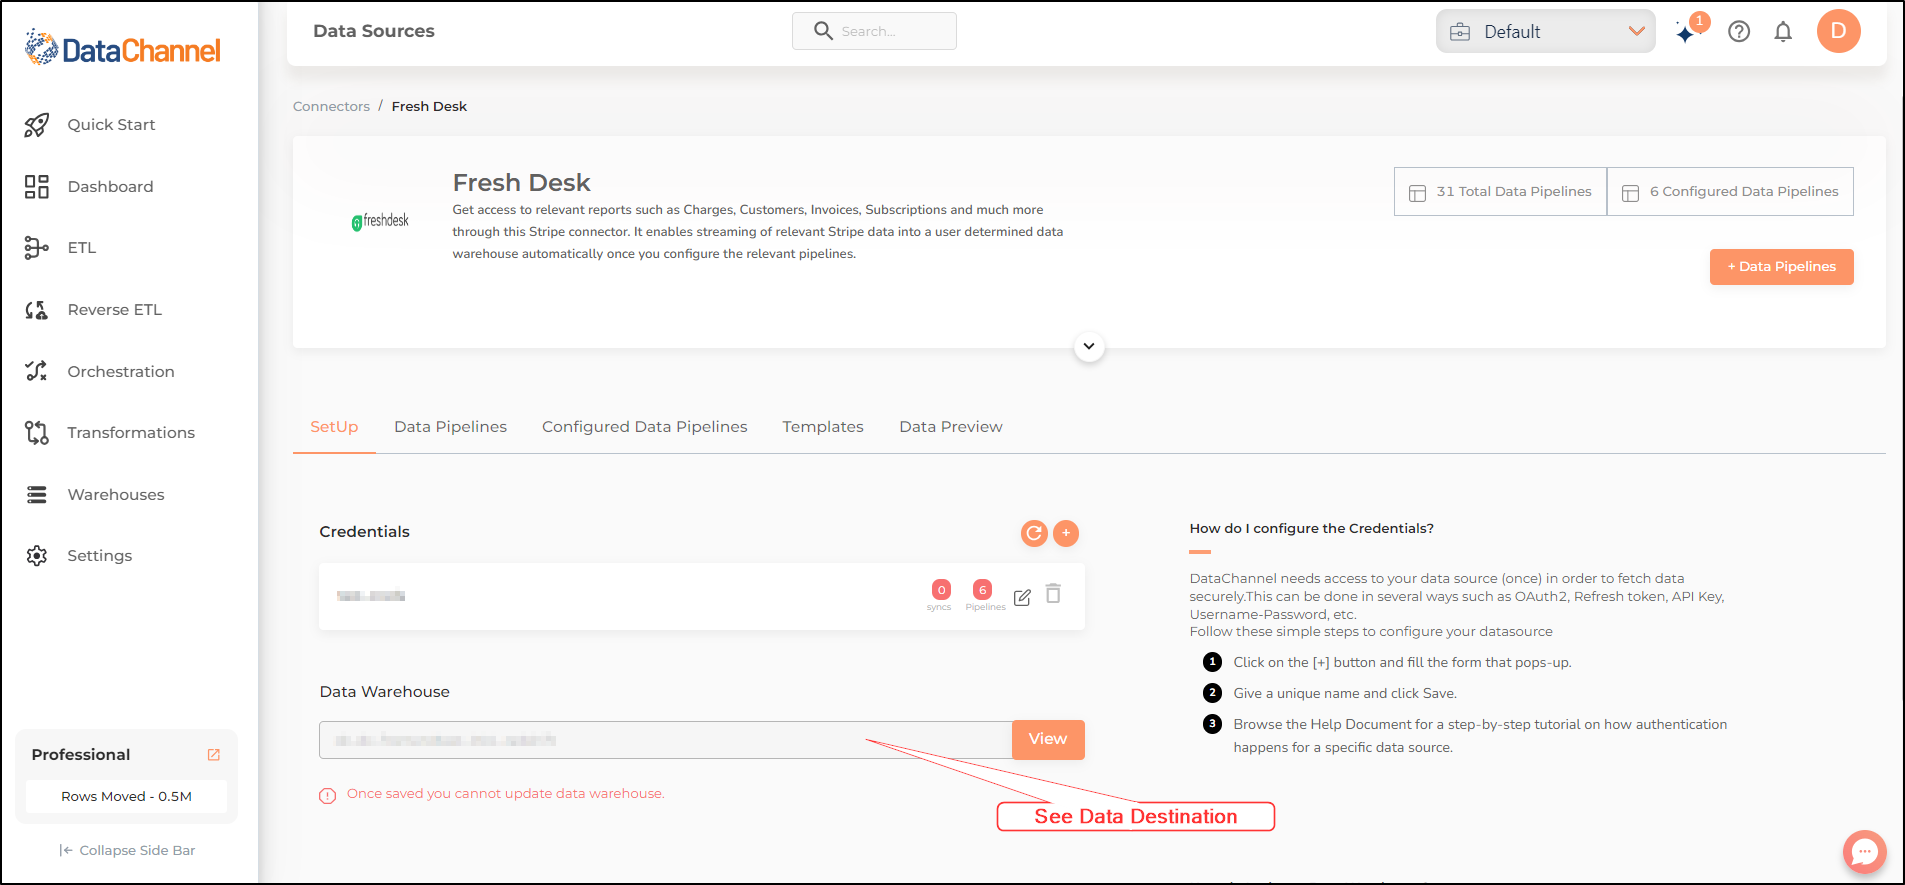
Task: Switch to the SetUp tab
Action: coord(334,427)
